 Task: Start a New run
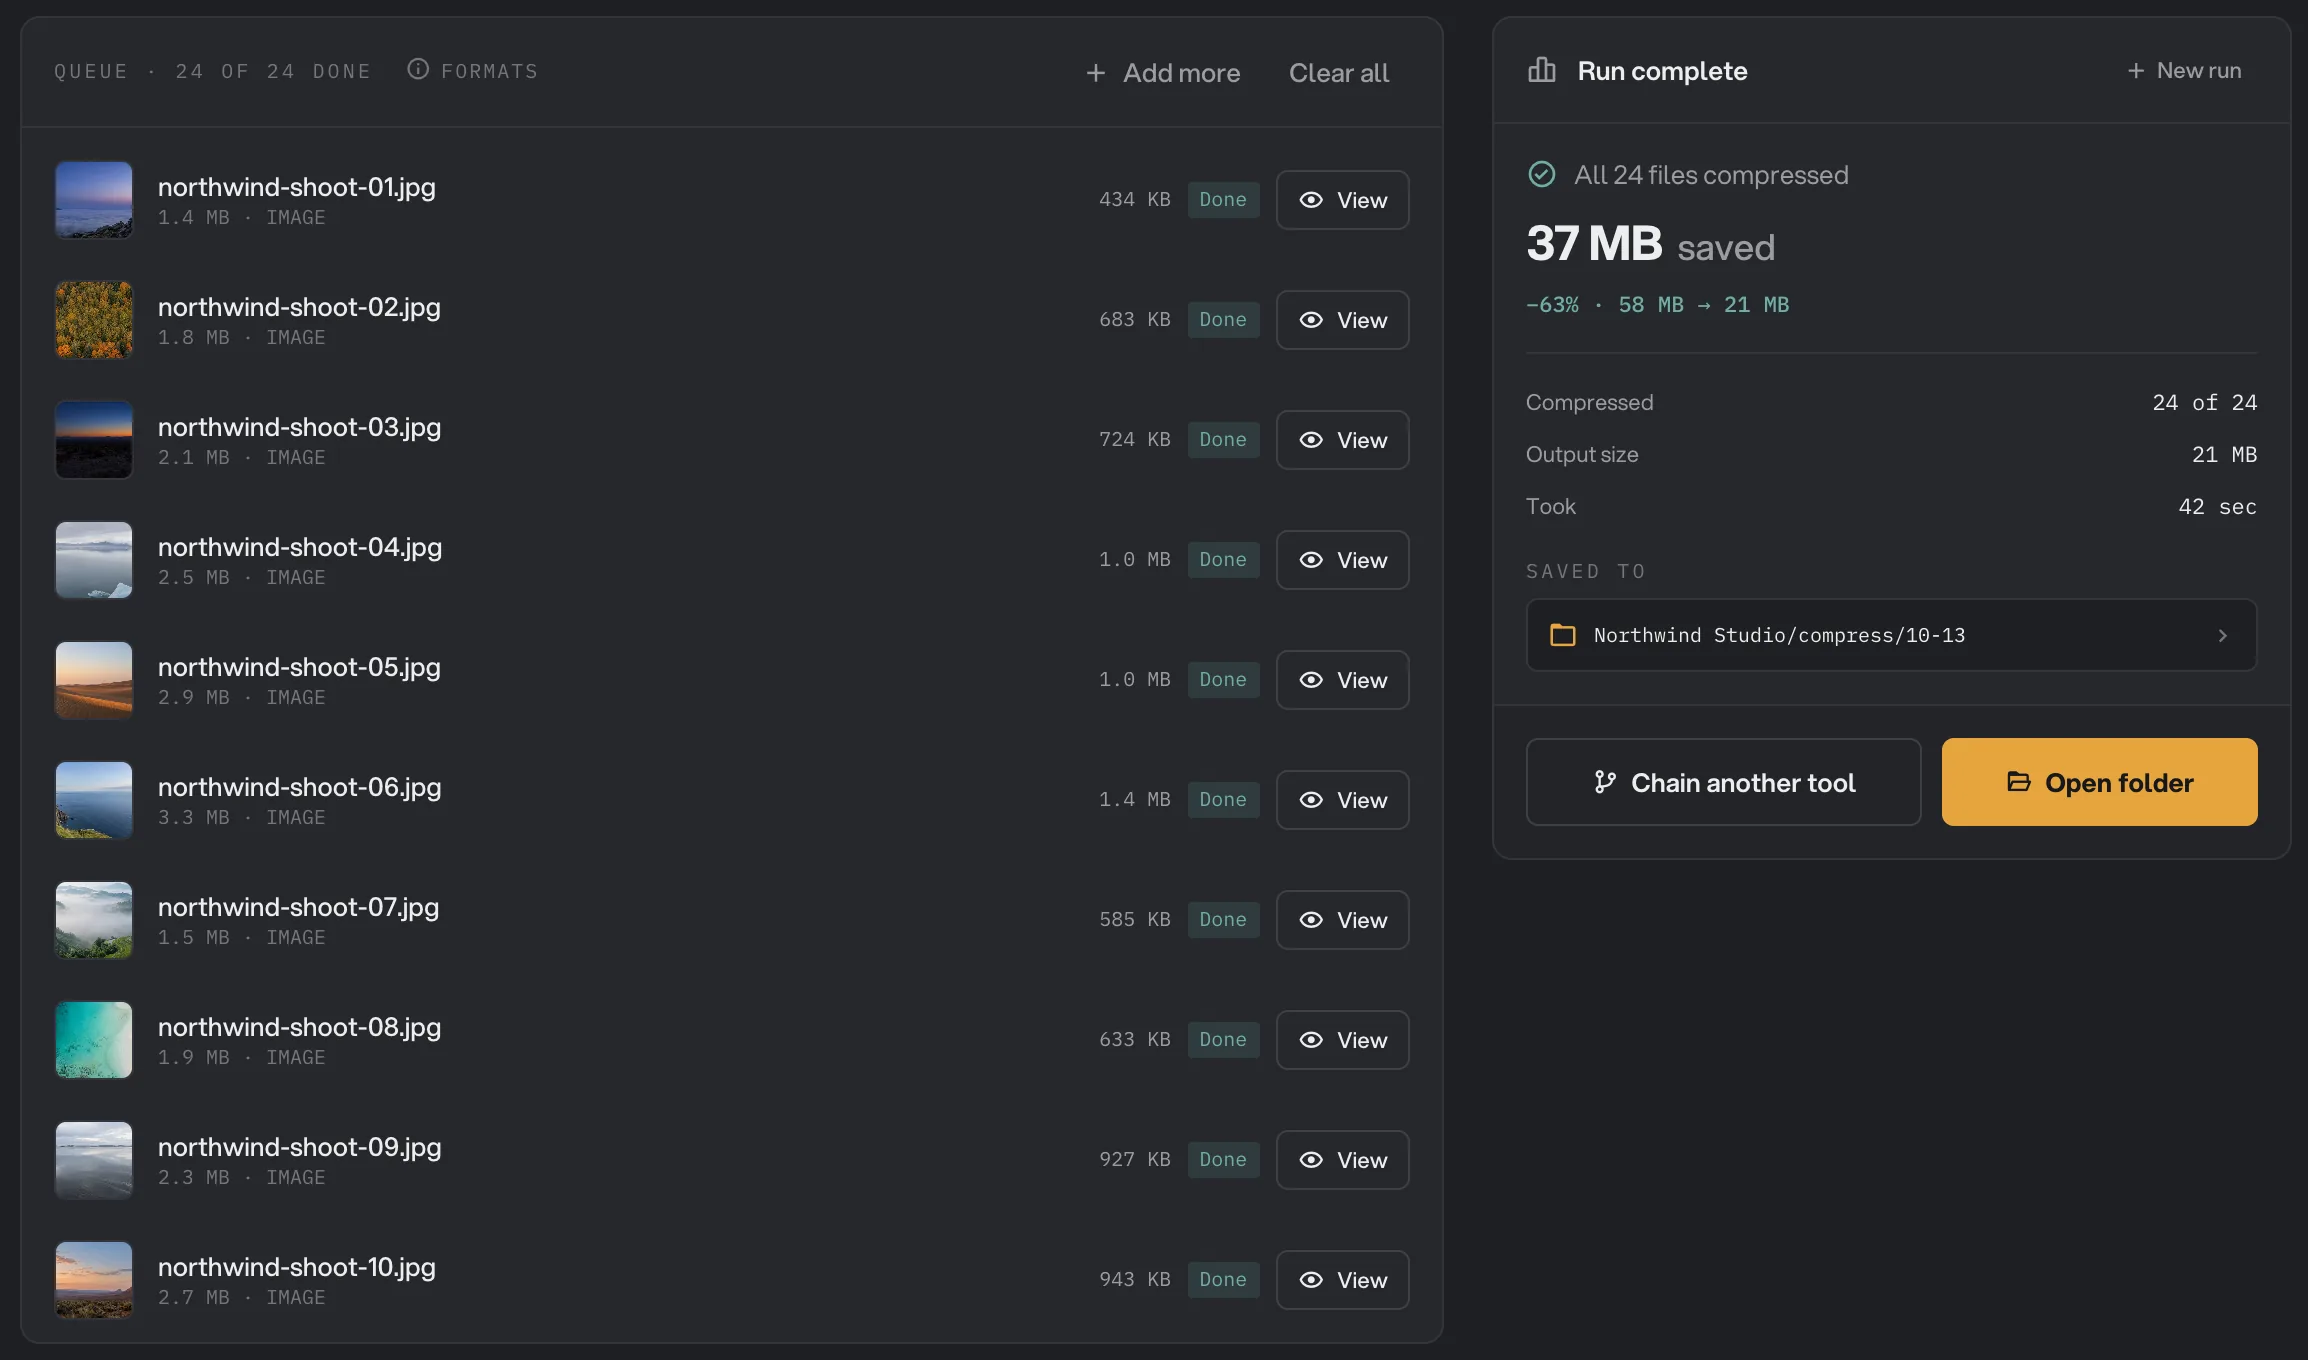coord(2184,71)
